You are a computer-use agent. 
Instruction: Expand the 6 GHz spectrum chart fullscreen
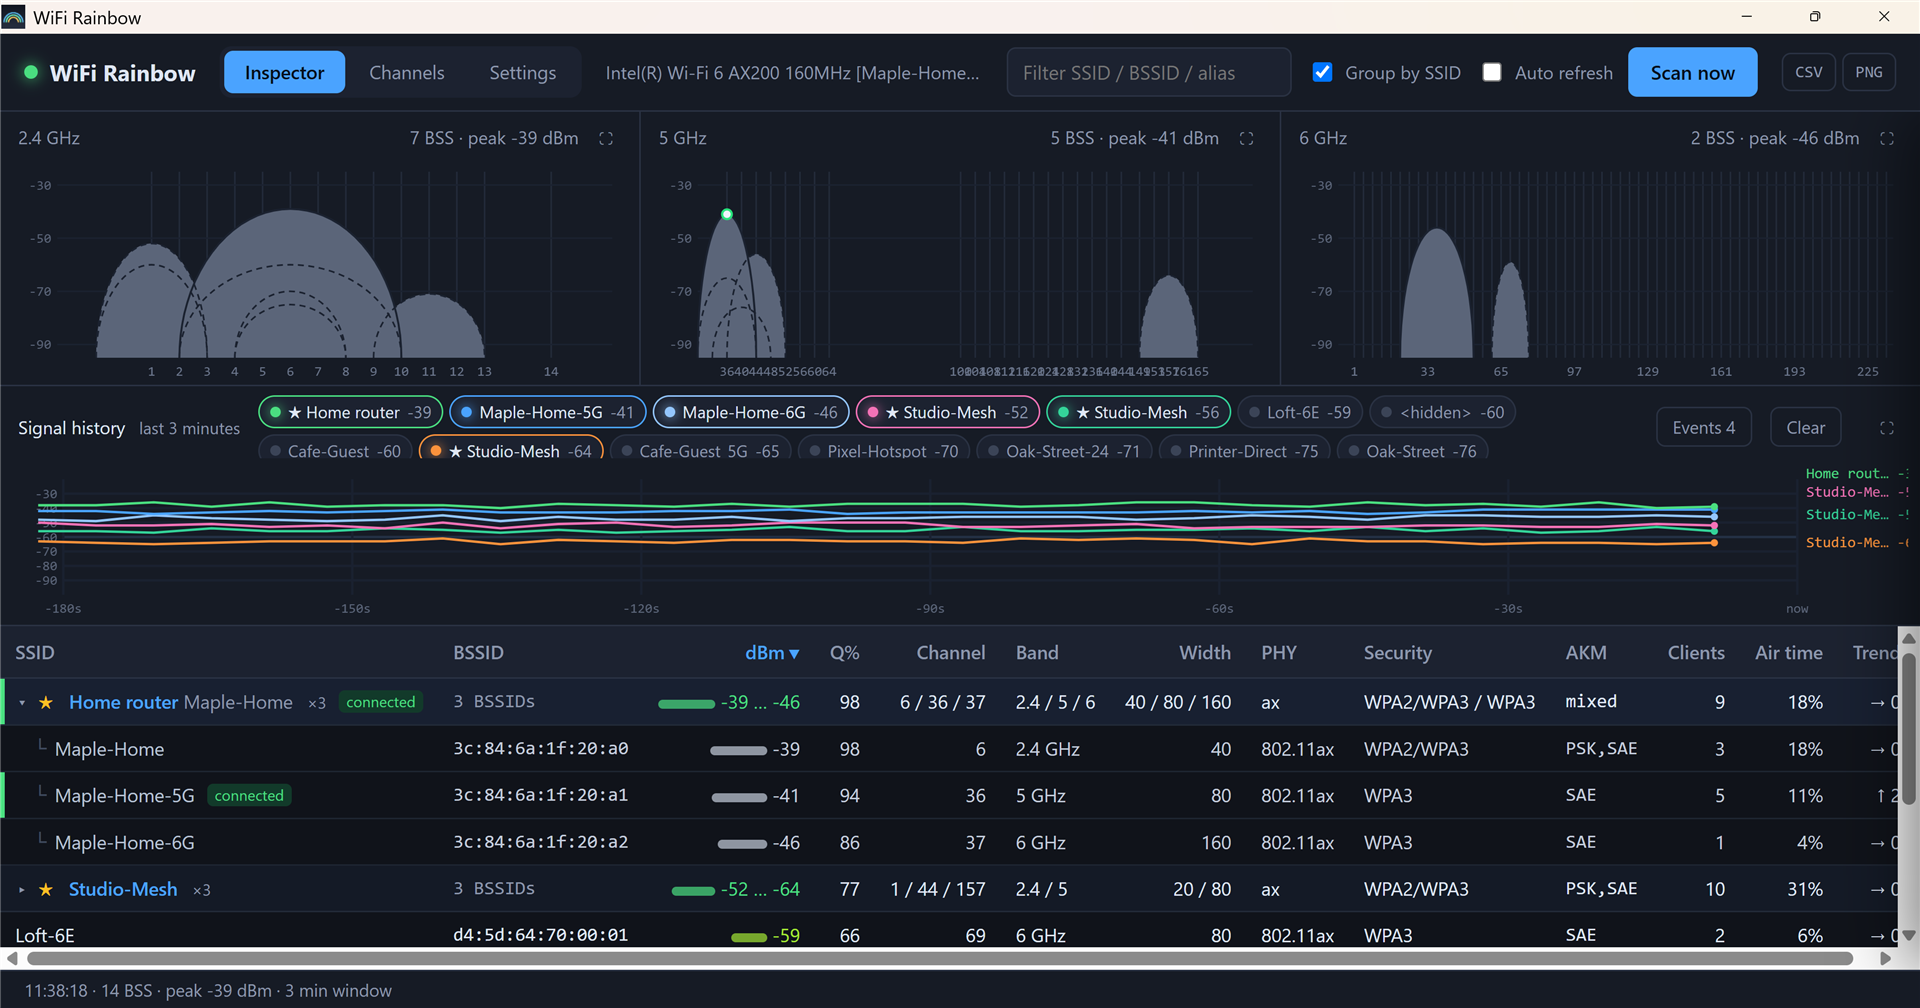point(1887,139)
